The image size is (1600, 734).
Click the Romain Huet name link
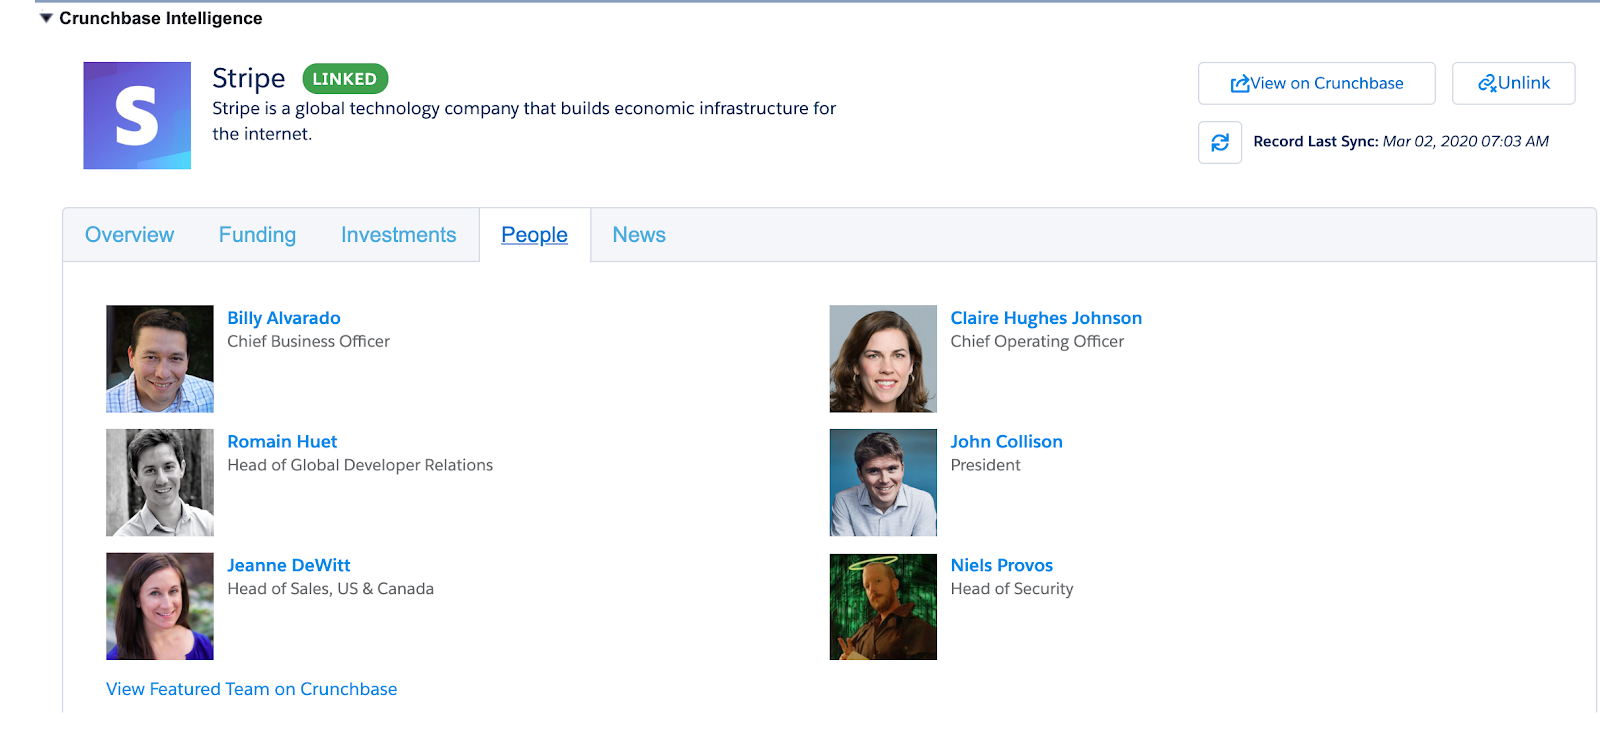click(282, 441)
